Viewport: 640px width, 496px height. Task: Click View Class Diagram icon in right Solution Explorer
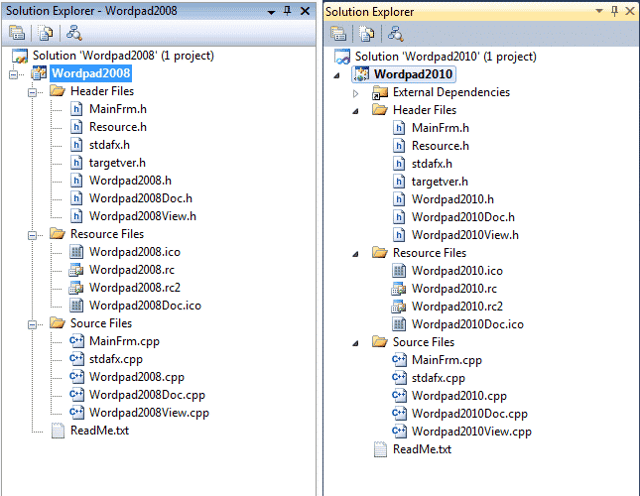point(396,34)
